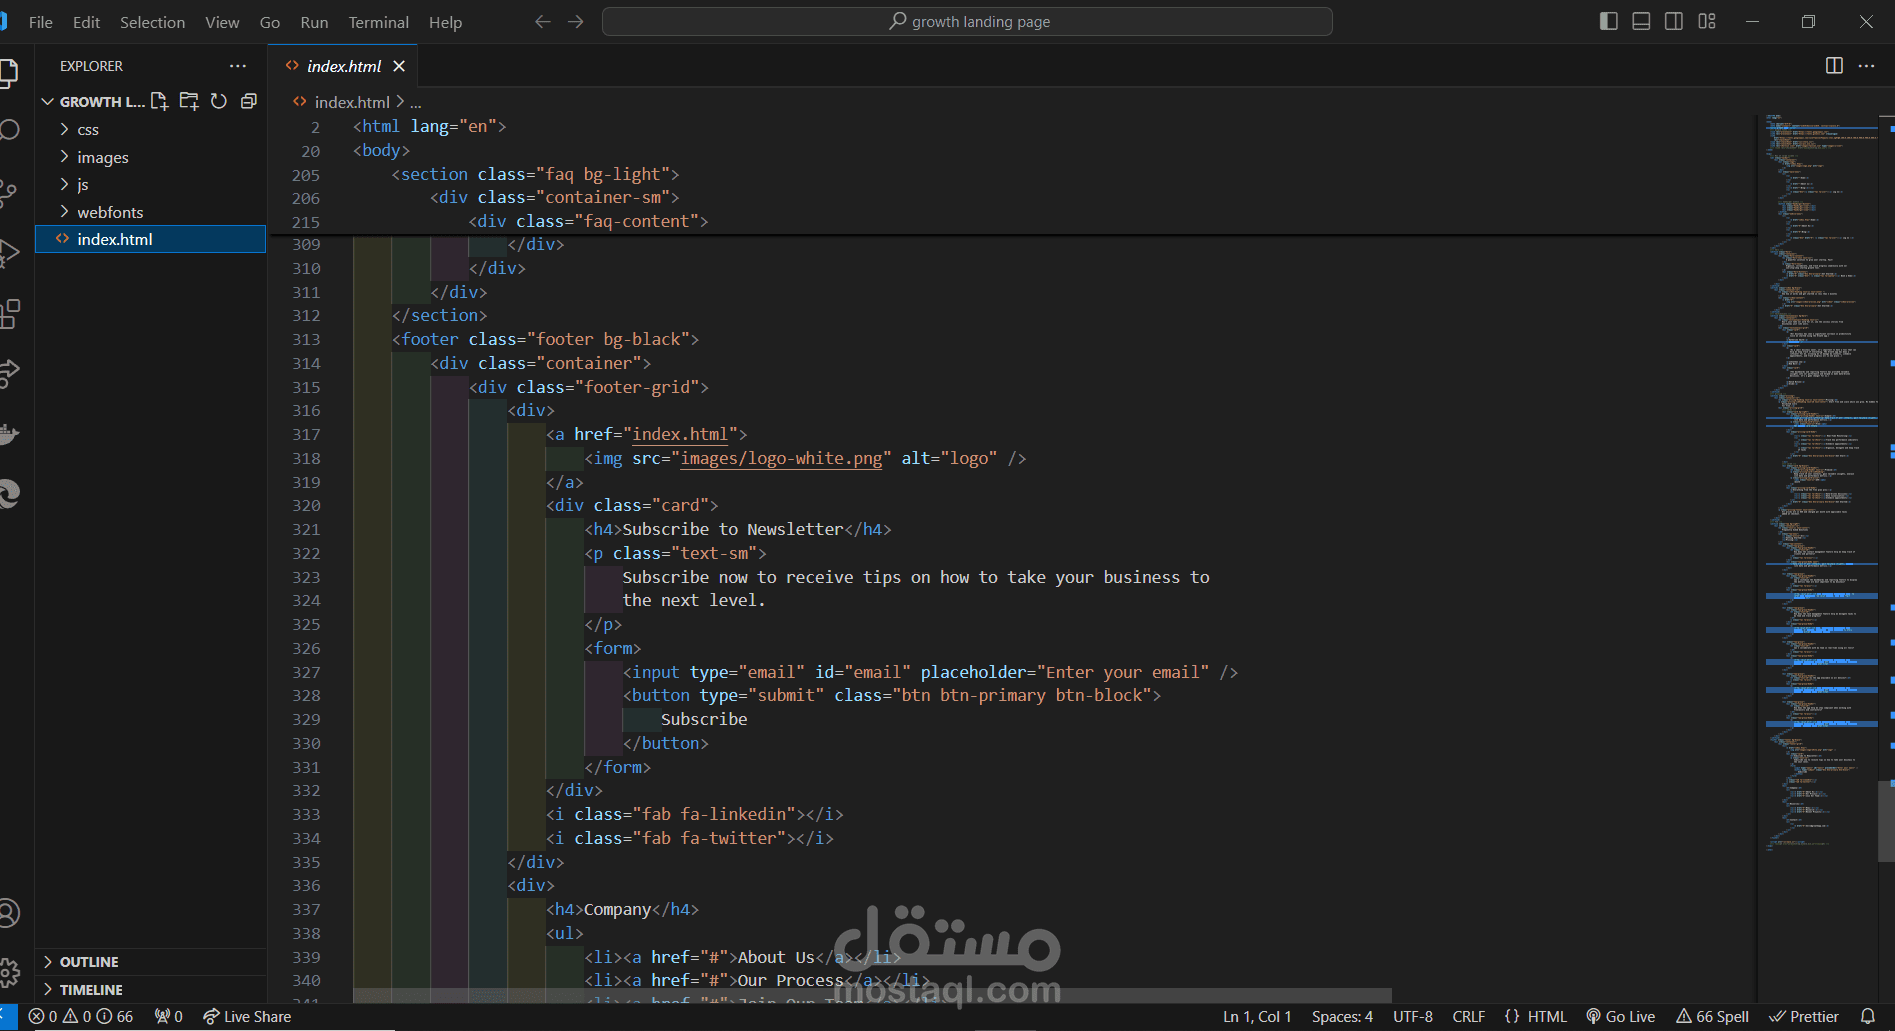The height and width of the screenshot is (1031, 1895).
Task: Click the ports forwarded status item
Action: click(169, 1017)
